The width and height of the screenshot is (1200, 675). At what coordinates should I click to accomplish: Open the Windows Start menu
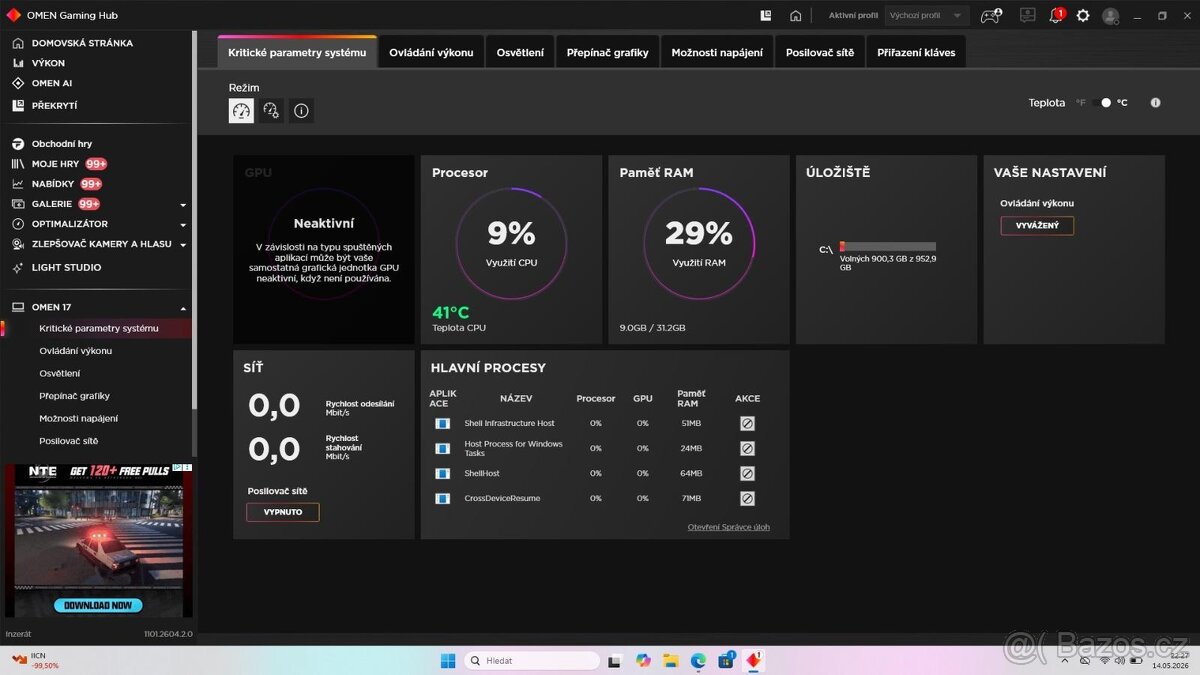[x=448, y=660]
